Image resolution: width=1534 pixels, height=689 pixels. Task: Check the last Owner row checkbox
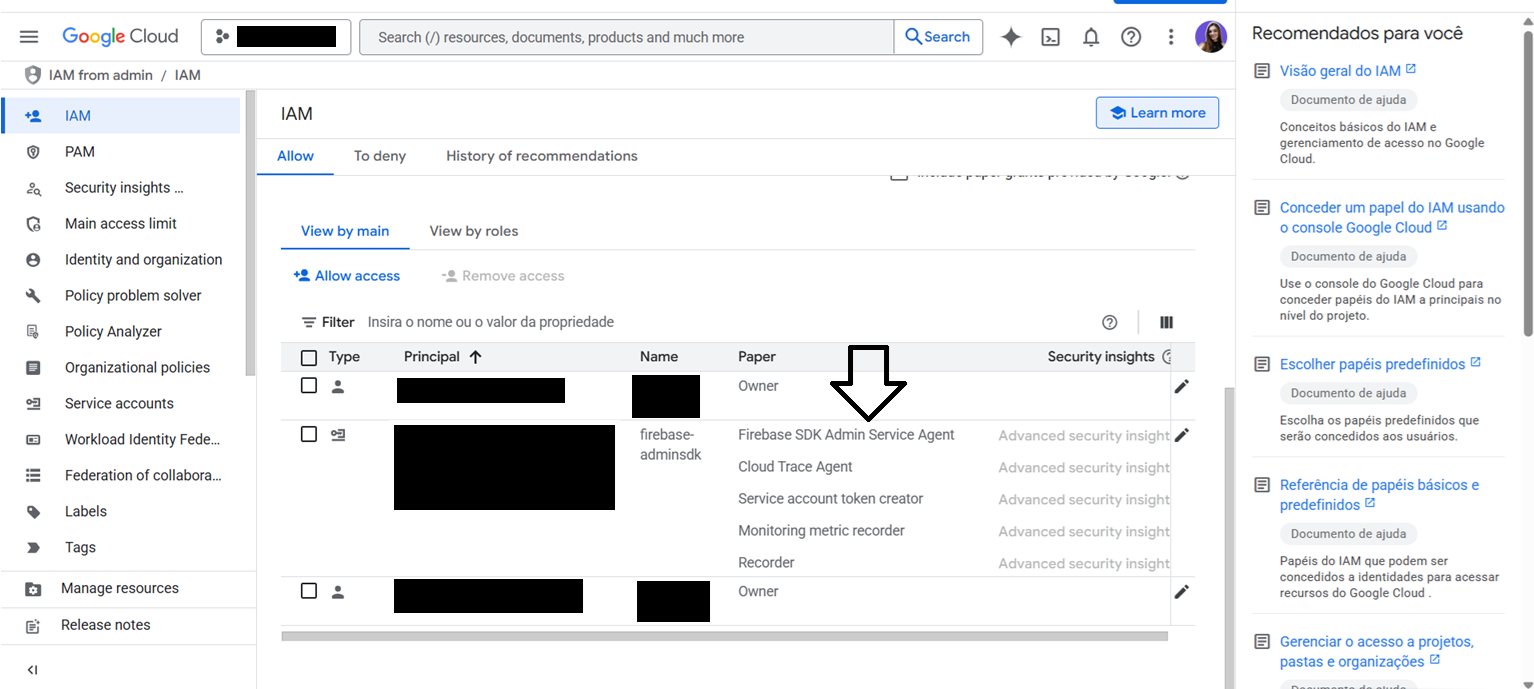click(309, 591)
